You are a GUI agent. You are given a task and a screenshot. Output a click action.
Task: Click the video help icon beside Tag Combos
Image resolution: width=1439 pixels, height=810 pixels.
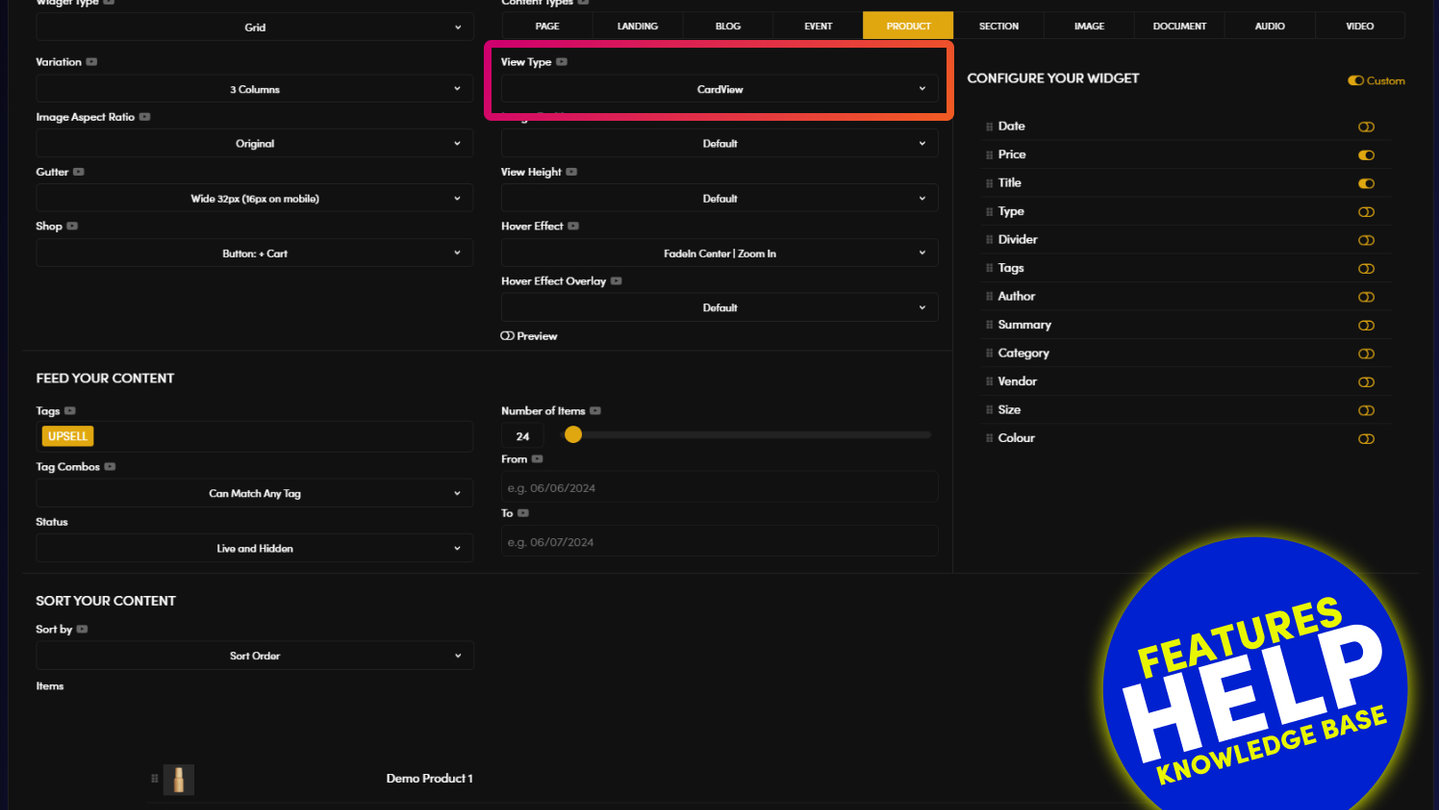pyautogui.click(x=110, y=467)
